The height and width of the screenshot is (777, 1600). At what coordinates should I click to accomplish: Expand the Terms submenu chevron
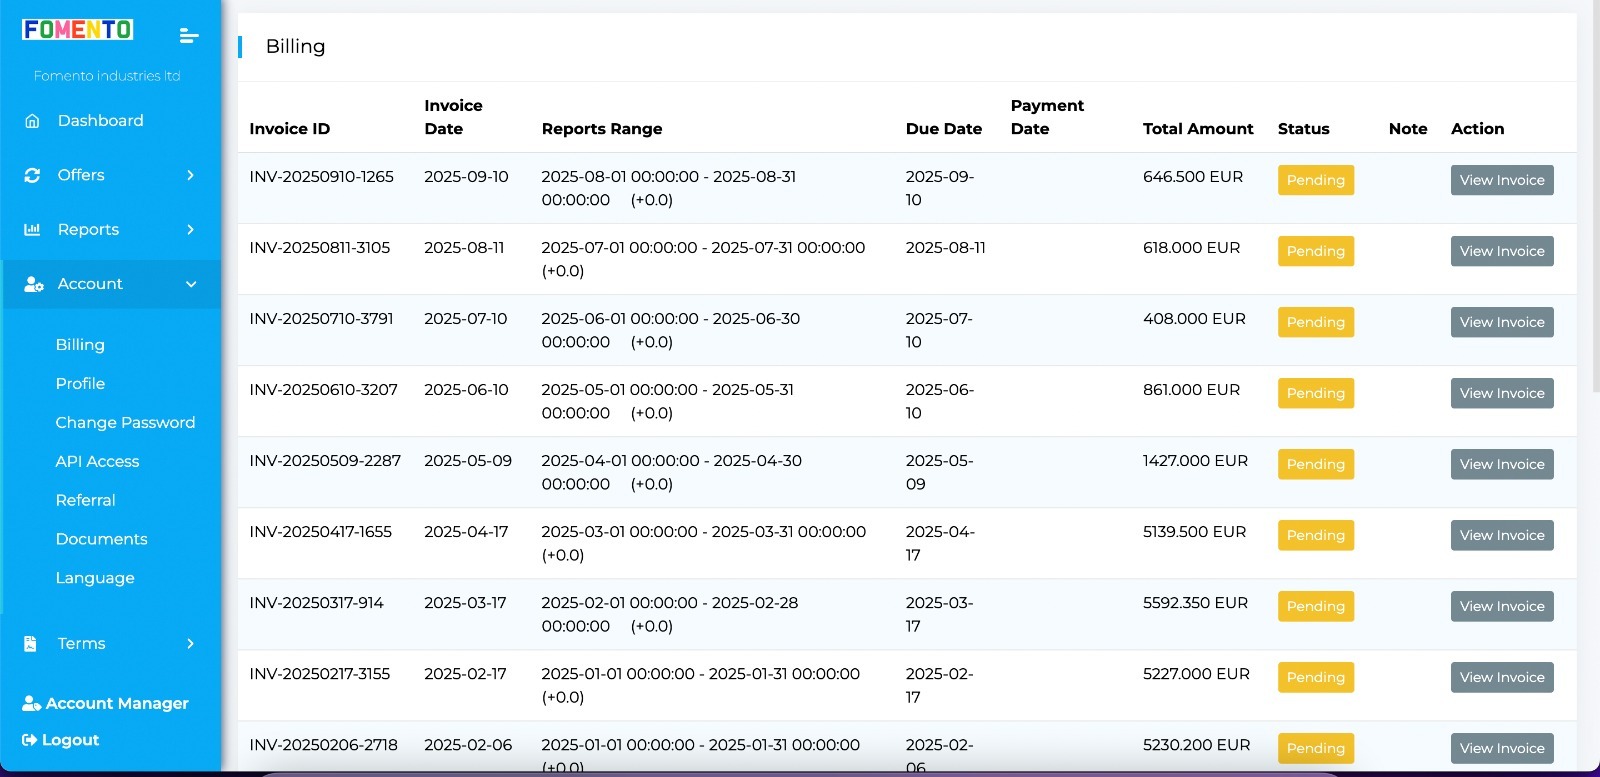191,644
